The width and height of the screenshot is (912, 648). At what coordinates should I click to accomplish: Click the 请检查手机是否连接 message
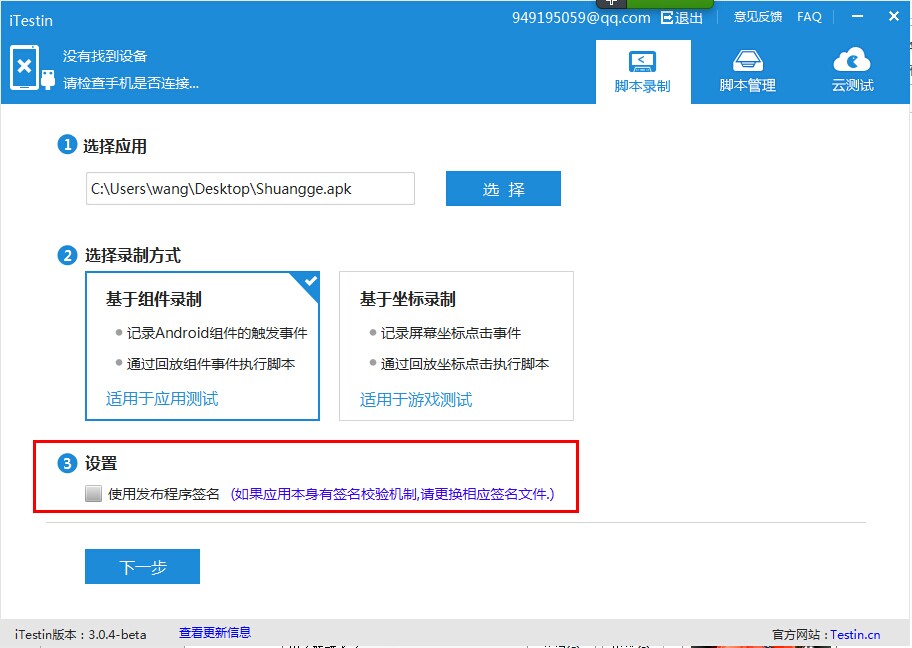coord(131,83)
